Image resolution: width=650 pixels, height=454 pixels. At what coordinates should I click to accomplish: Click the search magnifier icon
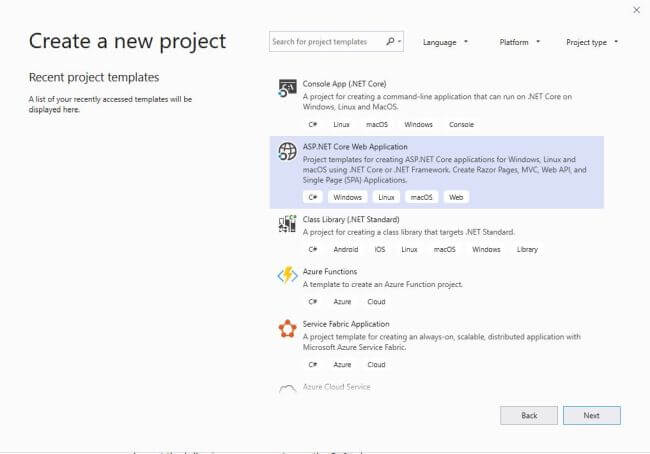pos(390,41)
